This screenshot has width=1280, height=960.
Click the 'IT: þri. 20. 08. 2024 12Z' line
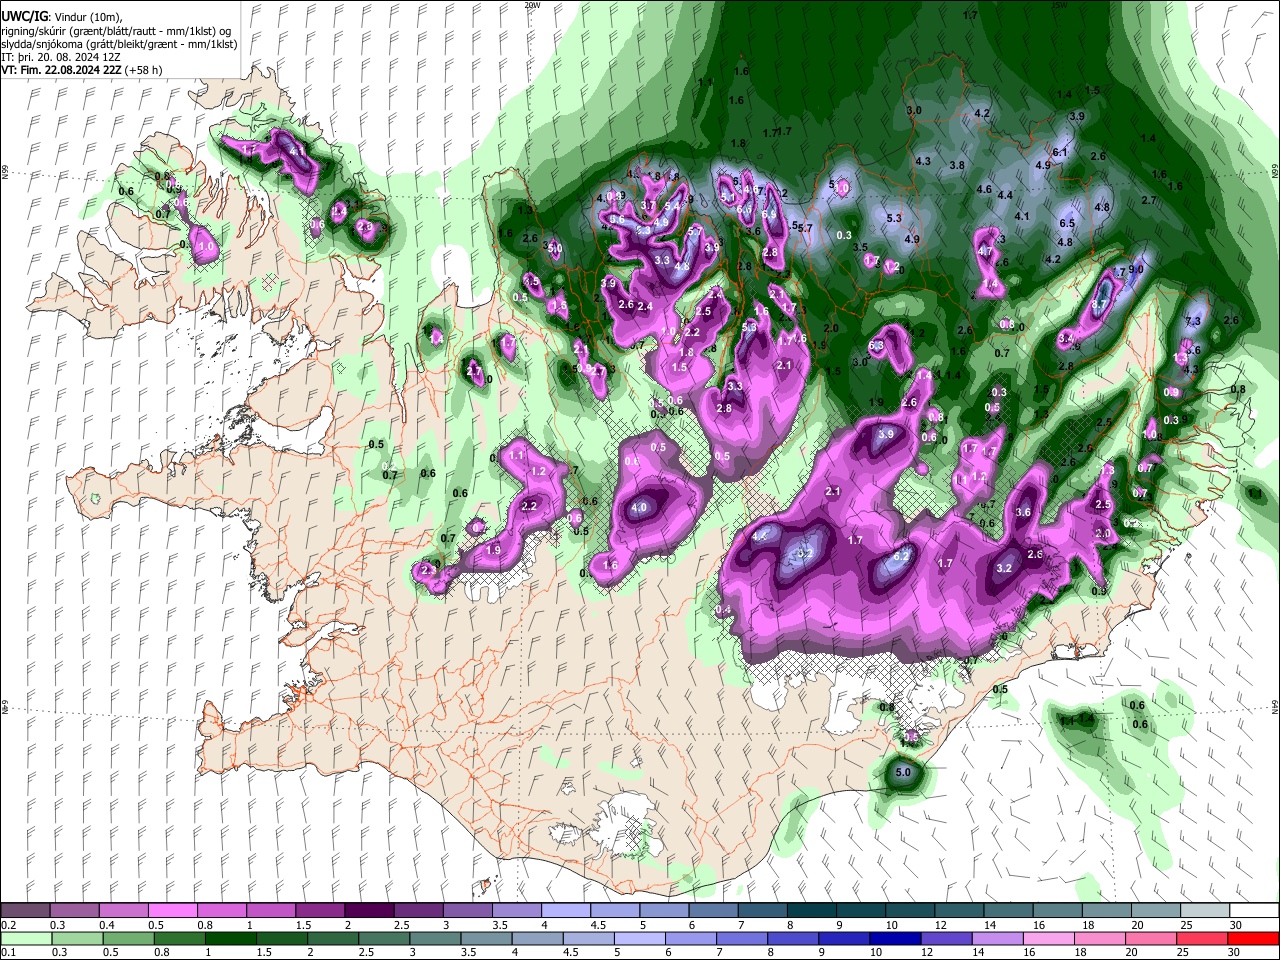(62, 57)
